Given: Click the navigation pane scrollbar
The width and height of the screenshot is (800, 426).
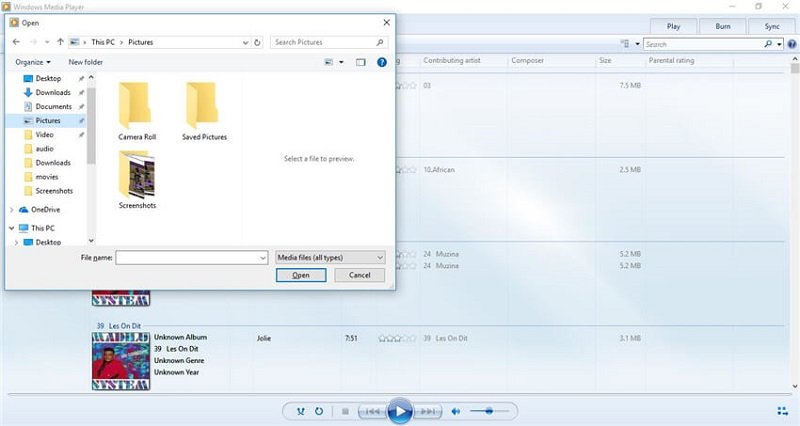Looking at the screenshot, I should click(91, 126).
